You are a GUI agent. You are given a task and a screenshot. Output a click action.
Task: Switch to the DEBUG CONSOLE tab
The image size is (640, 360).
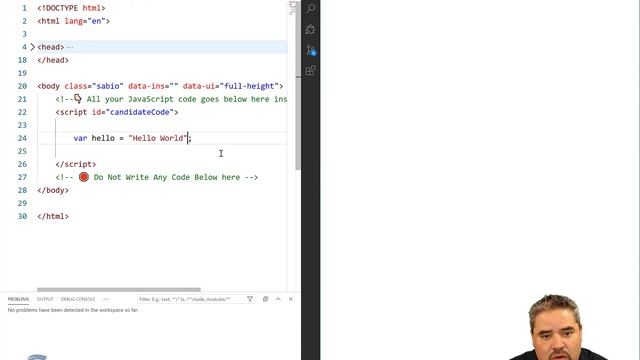coord(78,299)
